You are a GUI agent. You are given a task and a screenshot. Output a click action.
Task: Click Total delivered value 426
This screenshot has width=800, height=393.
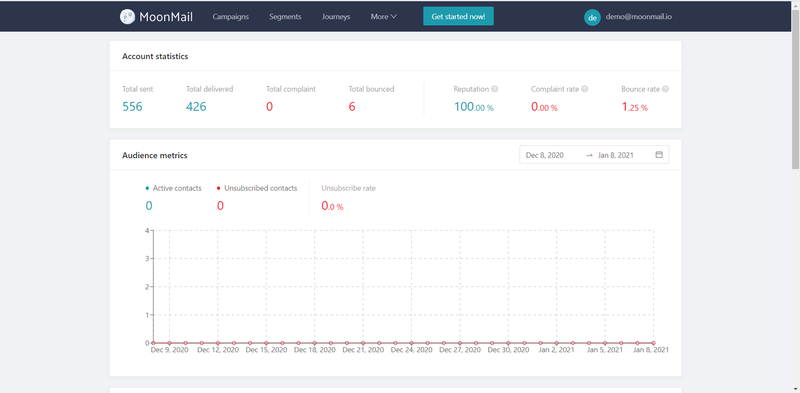pyautogui.click(x=196, y=107)
